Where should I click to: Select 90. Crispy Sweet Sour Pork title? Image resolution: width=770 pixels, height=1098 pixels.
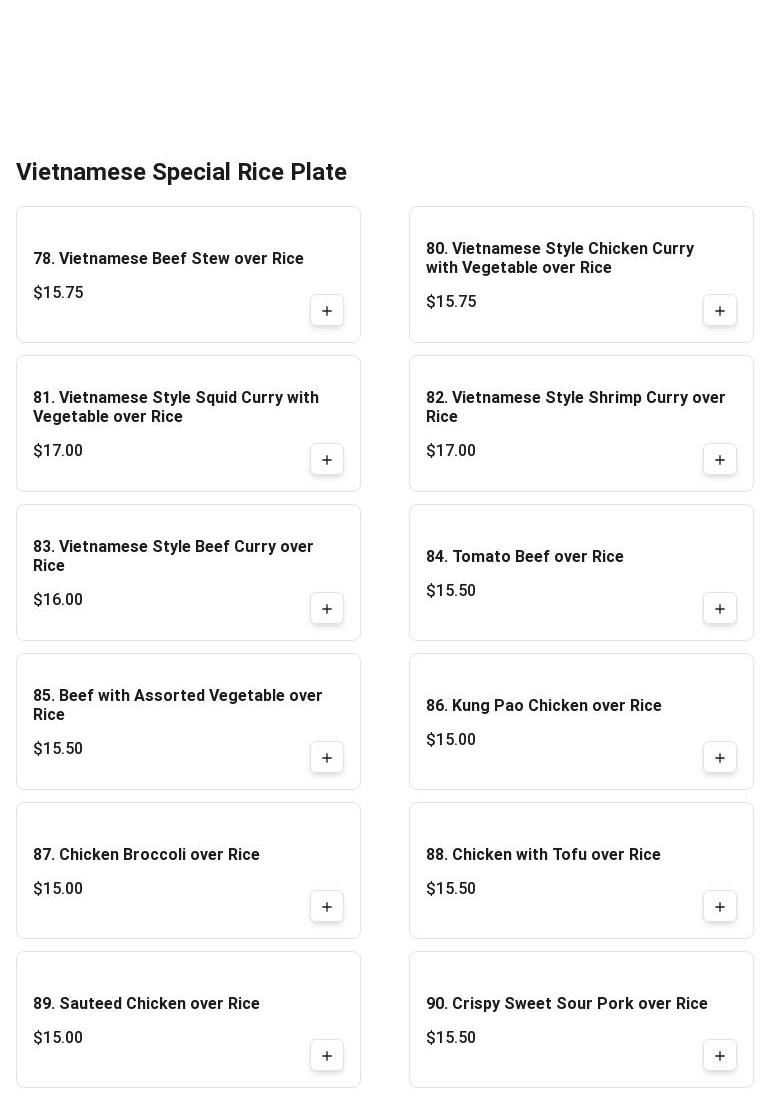click(566, 1004)
